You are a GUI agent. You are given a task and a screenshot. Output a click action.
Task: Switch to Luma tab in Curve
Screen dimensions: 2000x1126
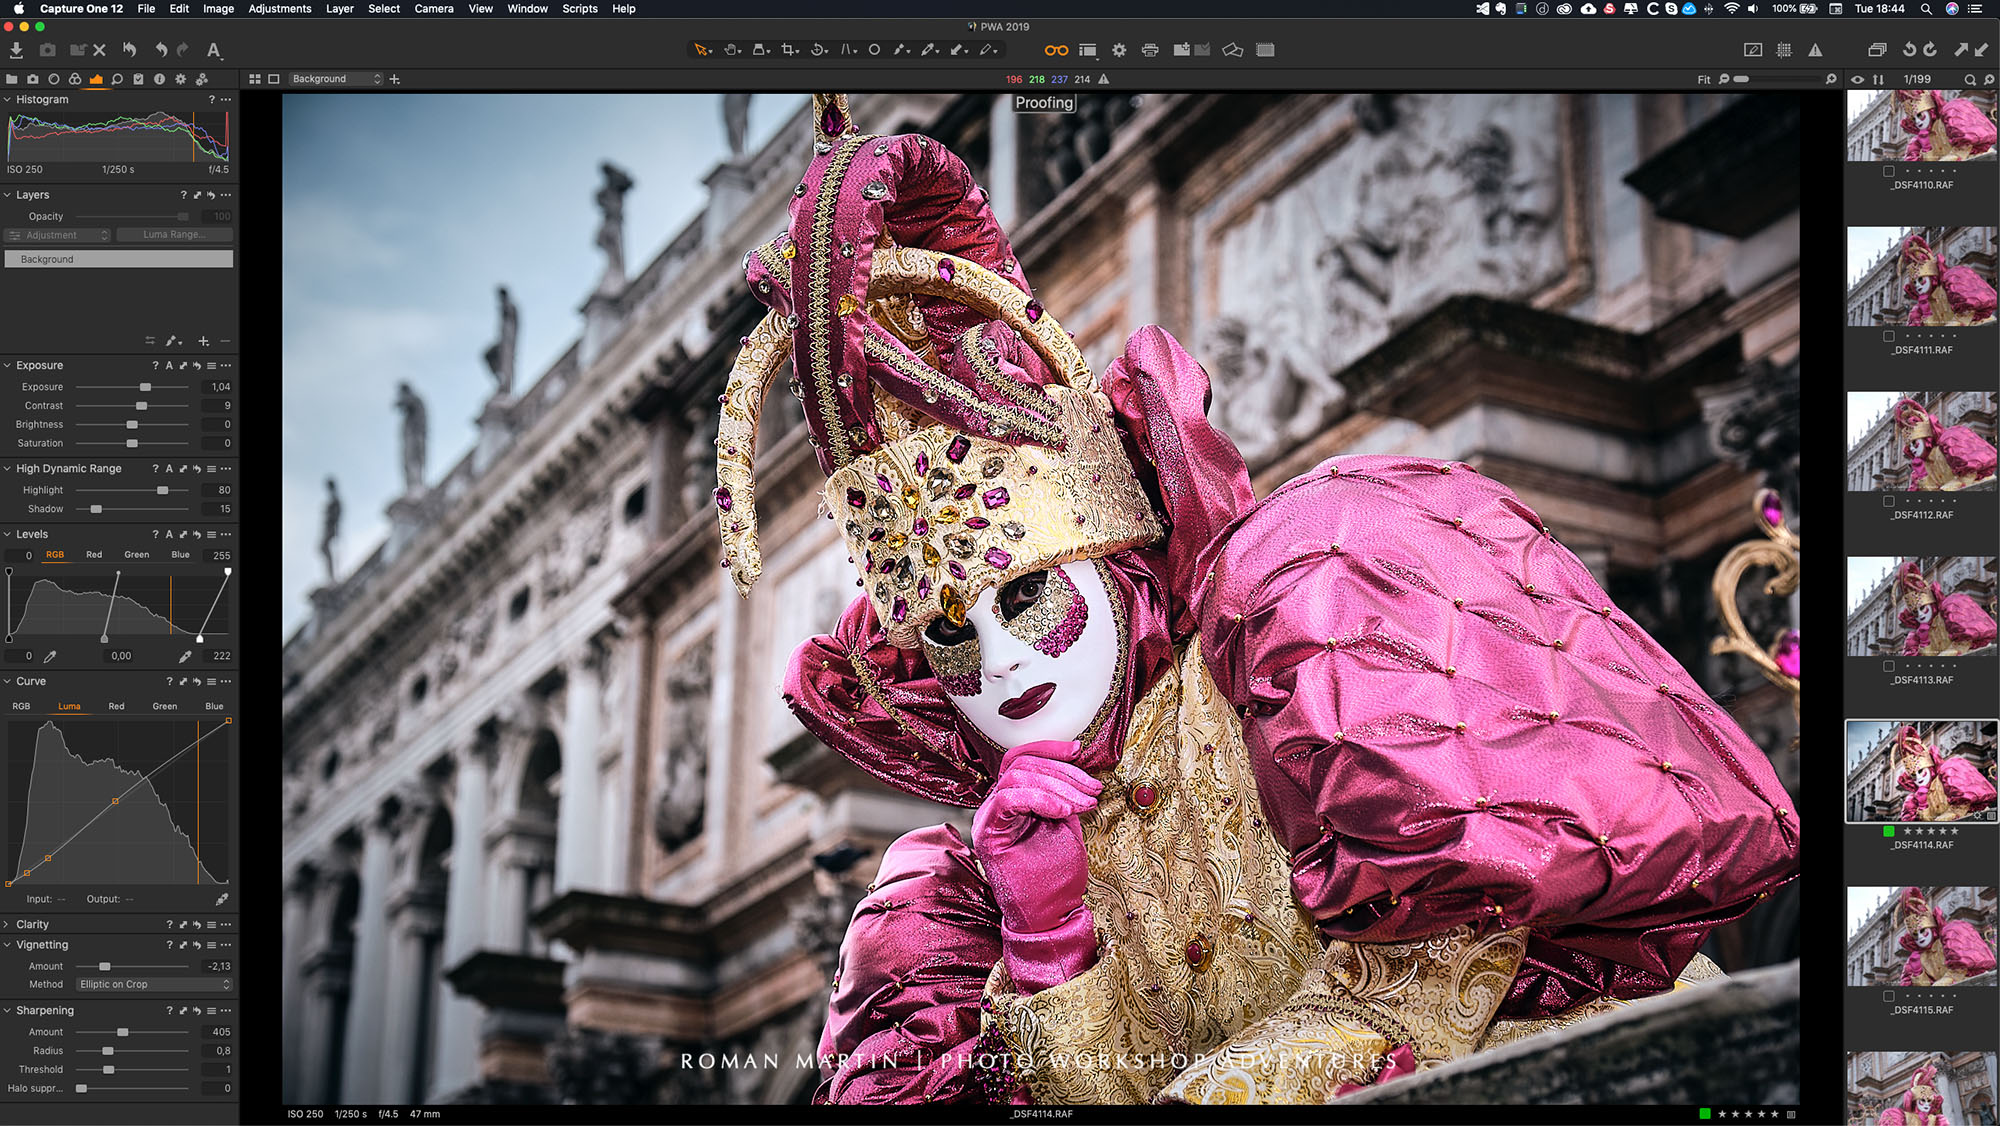tap(69, 707)
